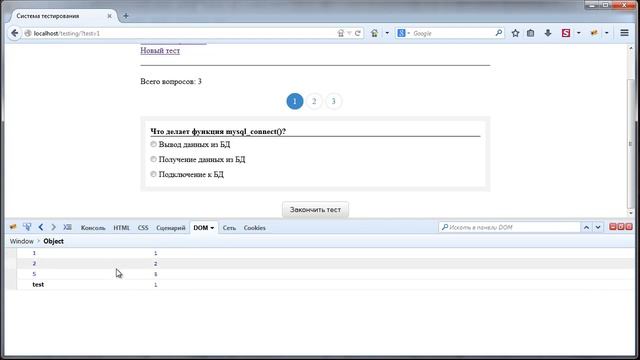This screenshot has height=360, width=640.
Task: Switch to the Cookies tab
Action: tap(255, 228)
